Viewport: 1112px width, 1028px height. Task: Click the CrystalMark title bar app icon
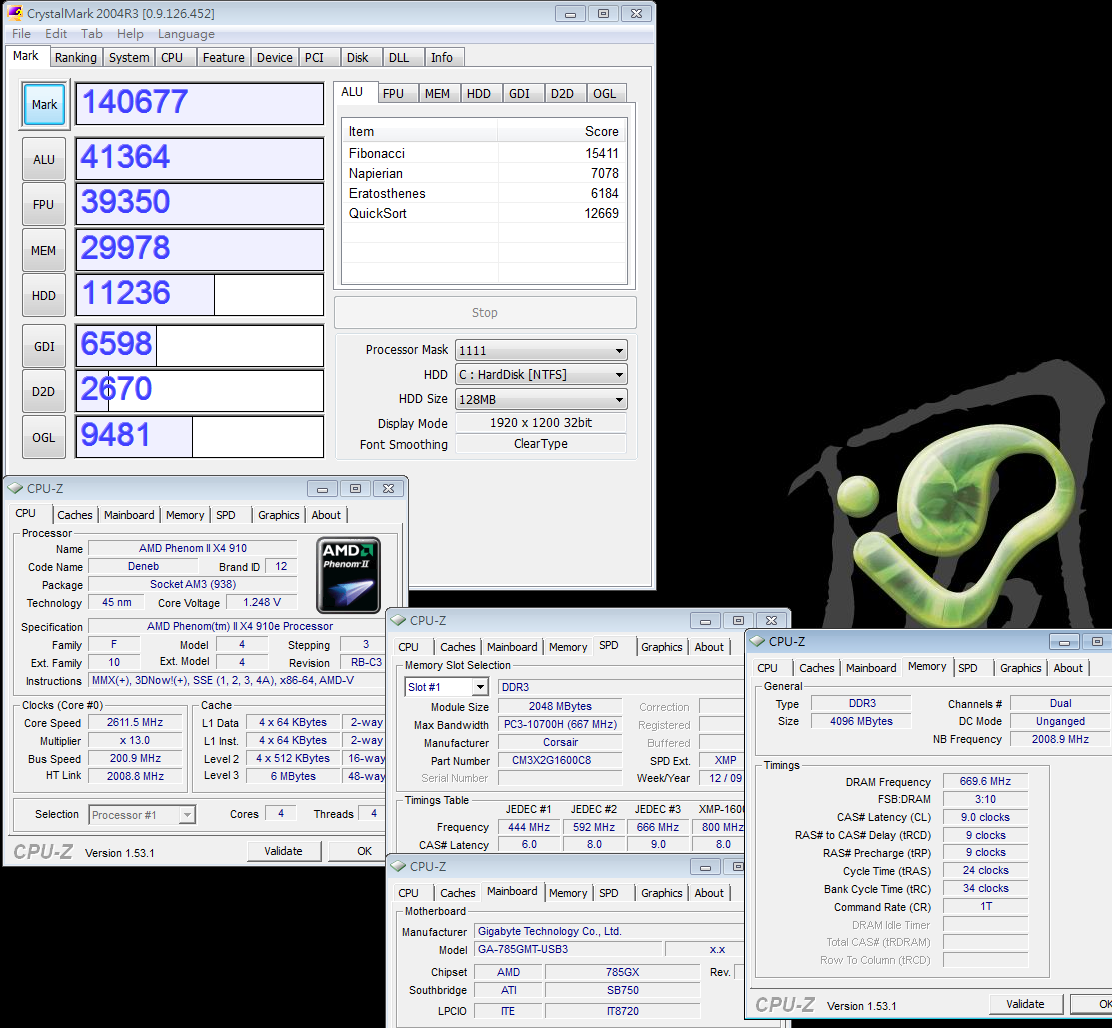[14, 13]
